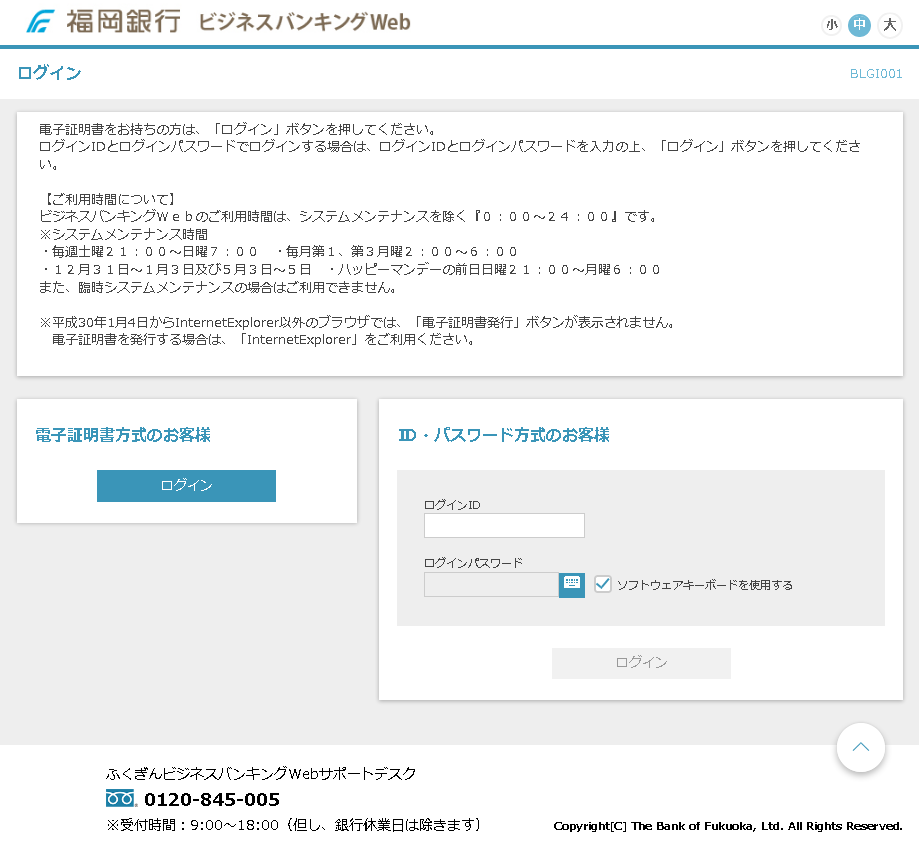The width and height of the screenshot is (919, 848).
Task: Focus the ログインパスワード input field
Action: (x=491, y=585)
